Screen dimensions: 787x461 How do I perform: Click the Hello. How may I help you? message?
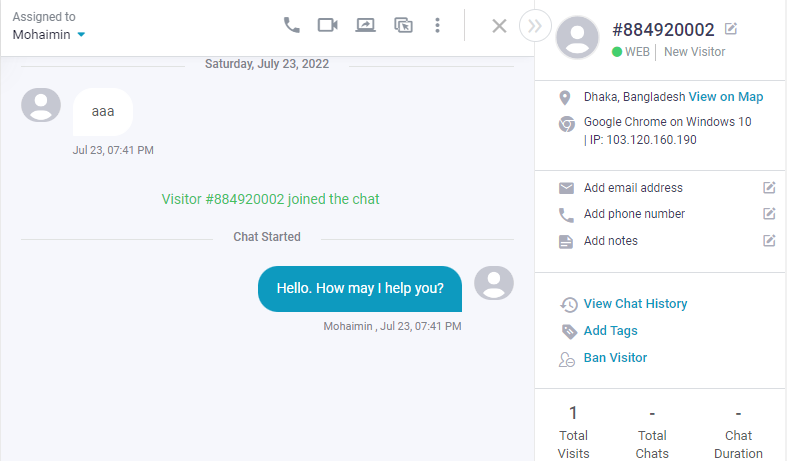click(x=360, y=289)
